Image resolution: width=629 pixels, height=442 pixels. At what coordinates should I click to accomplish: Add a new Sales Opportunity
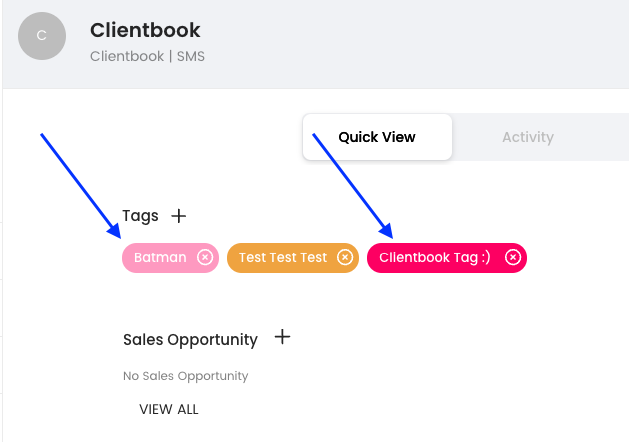283,338
